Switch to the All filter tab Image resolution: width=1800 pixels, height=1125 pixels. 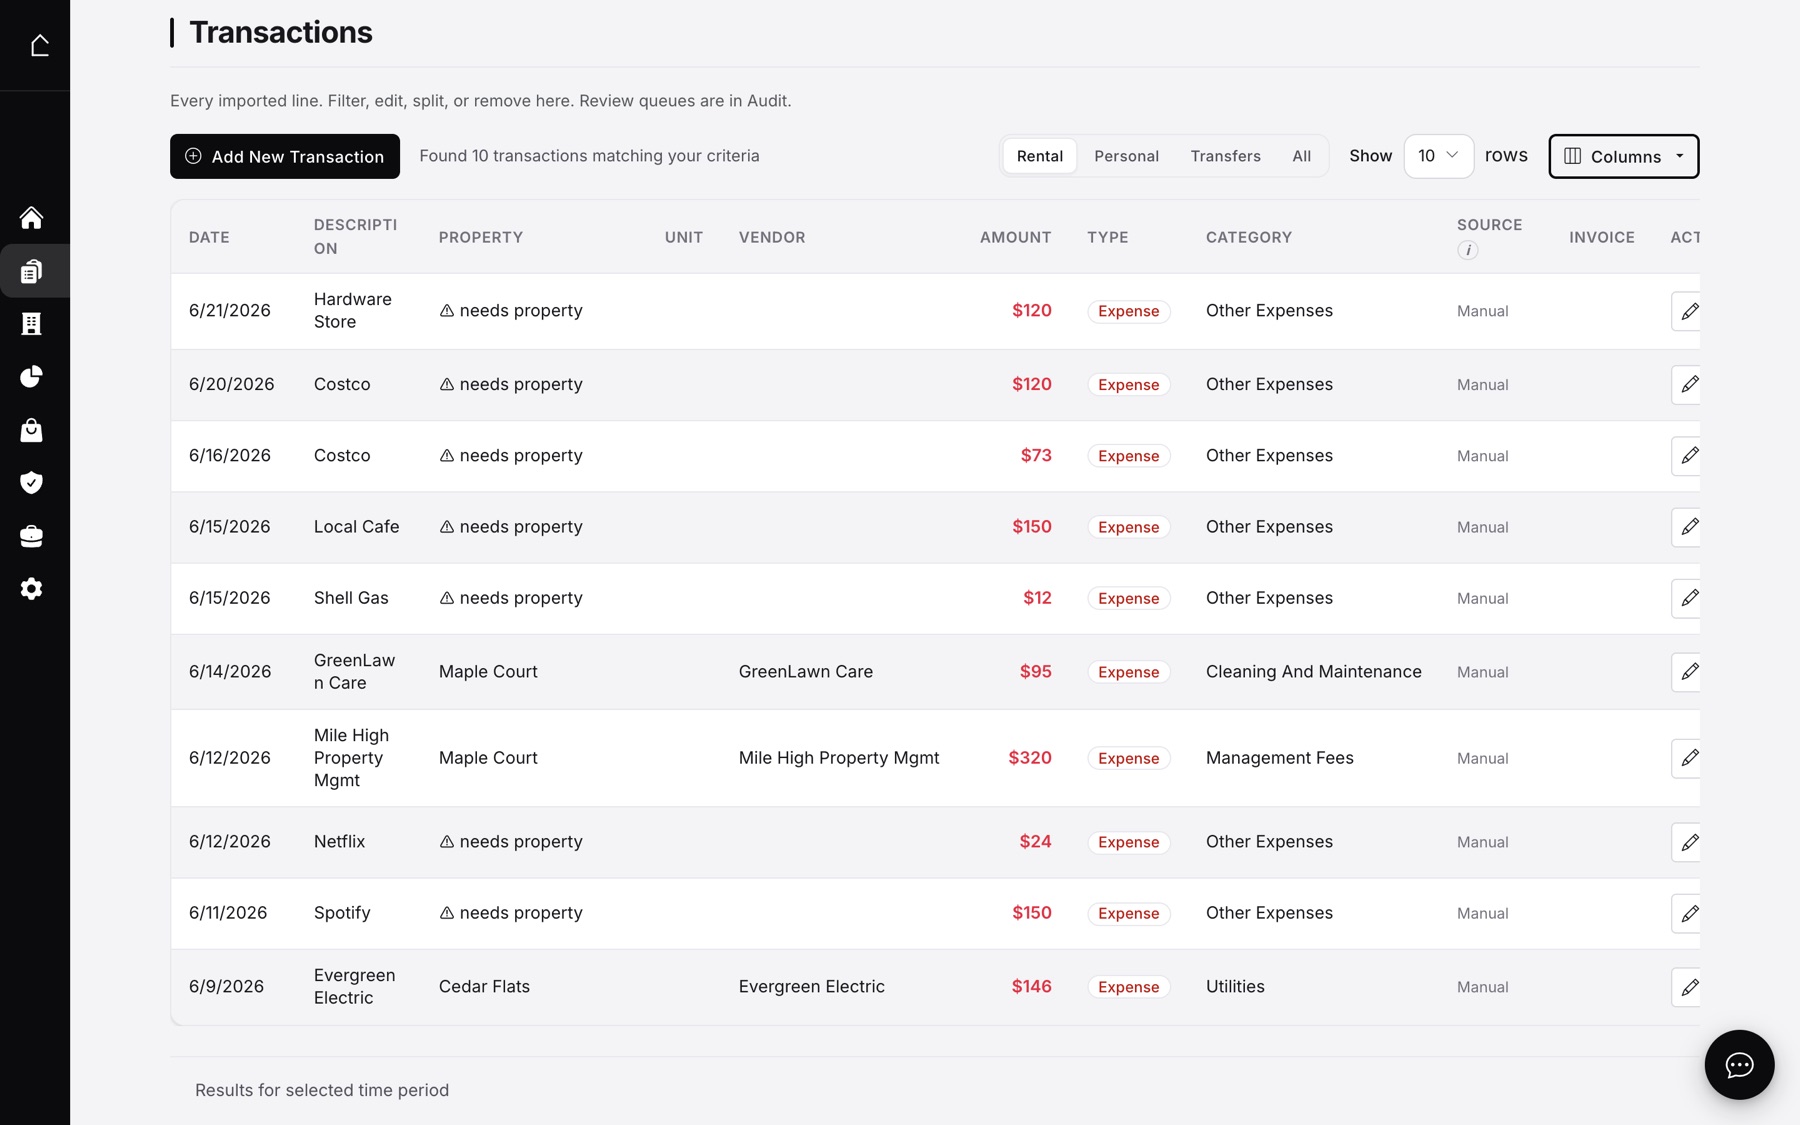click(x=1301, y=156)
